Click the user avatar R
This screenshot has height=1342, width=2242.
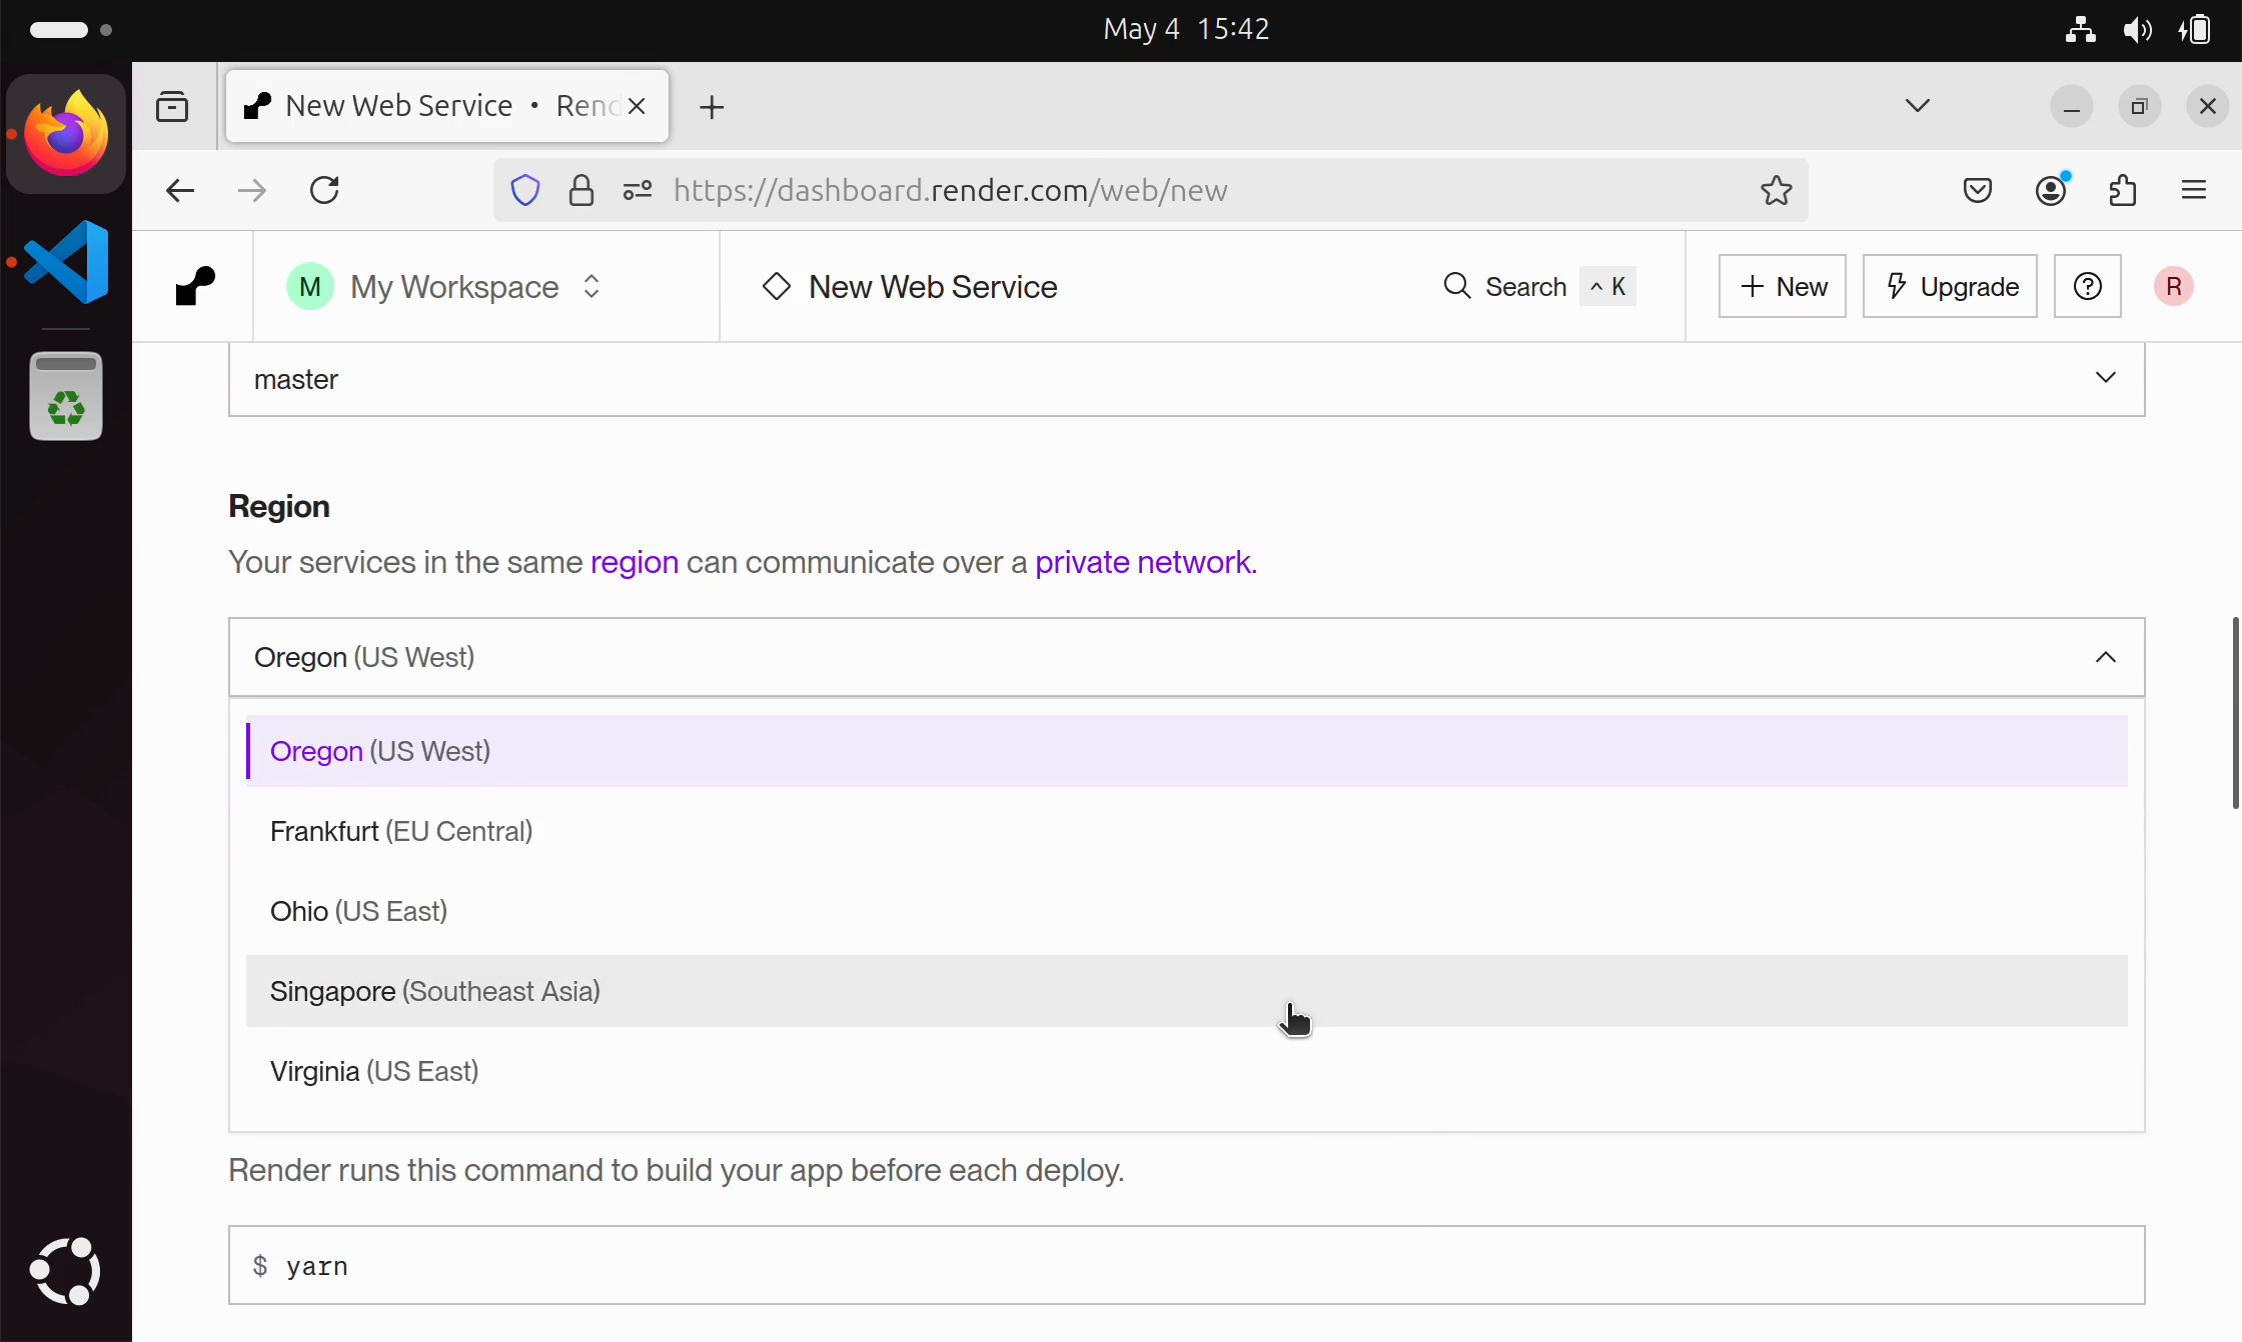pos(2173,286)
